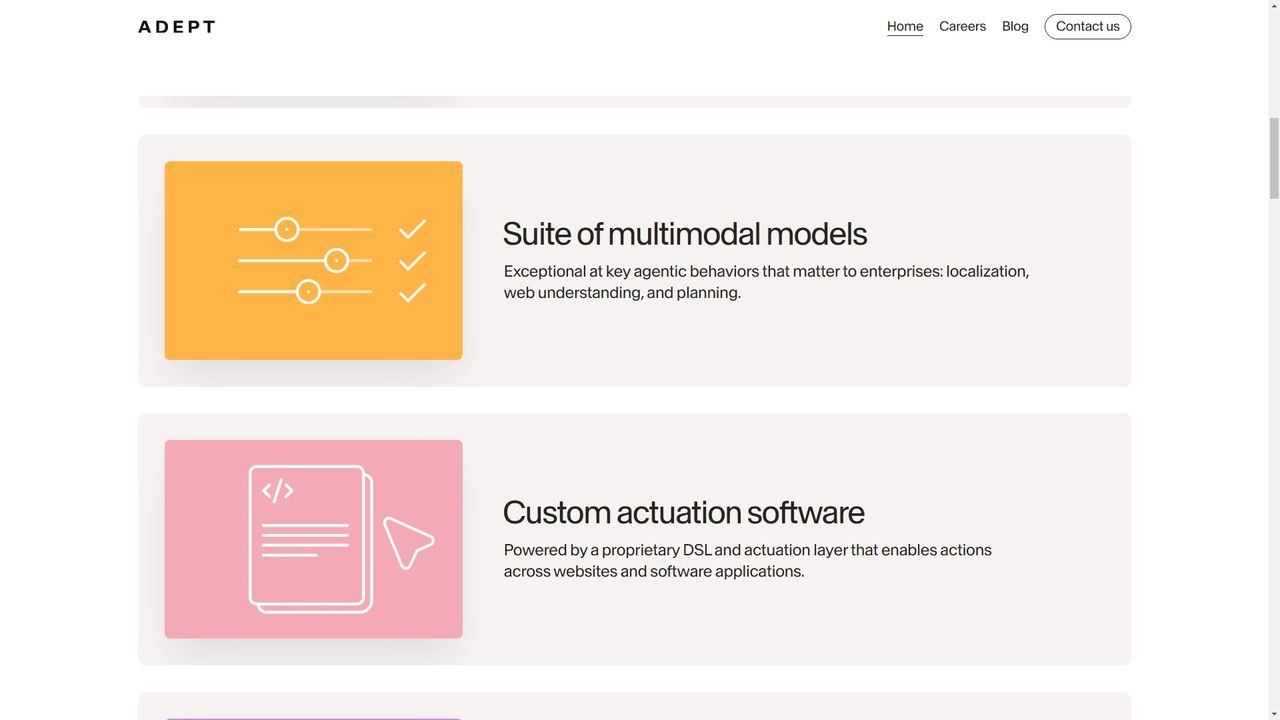
Task: Click the text 'Exceptional at key agentic behaviors'
Action: (631, 271)
